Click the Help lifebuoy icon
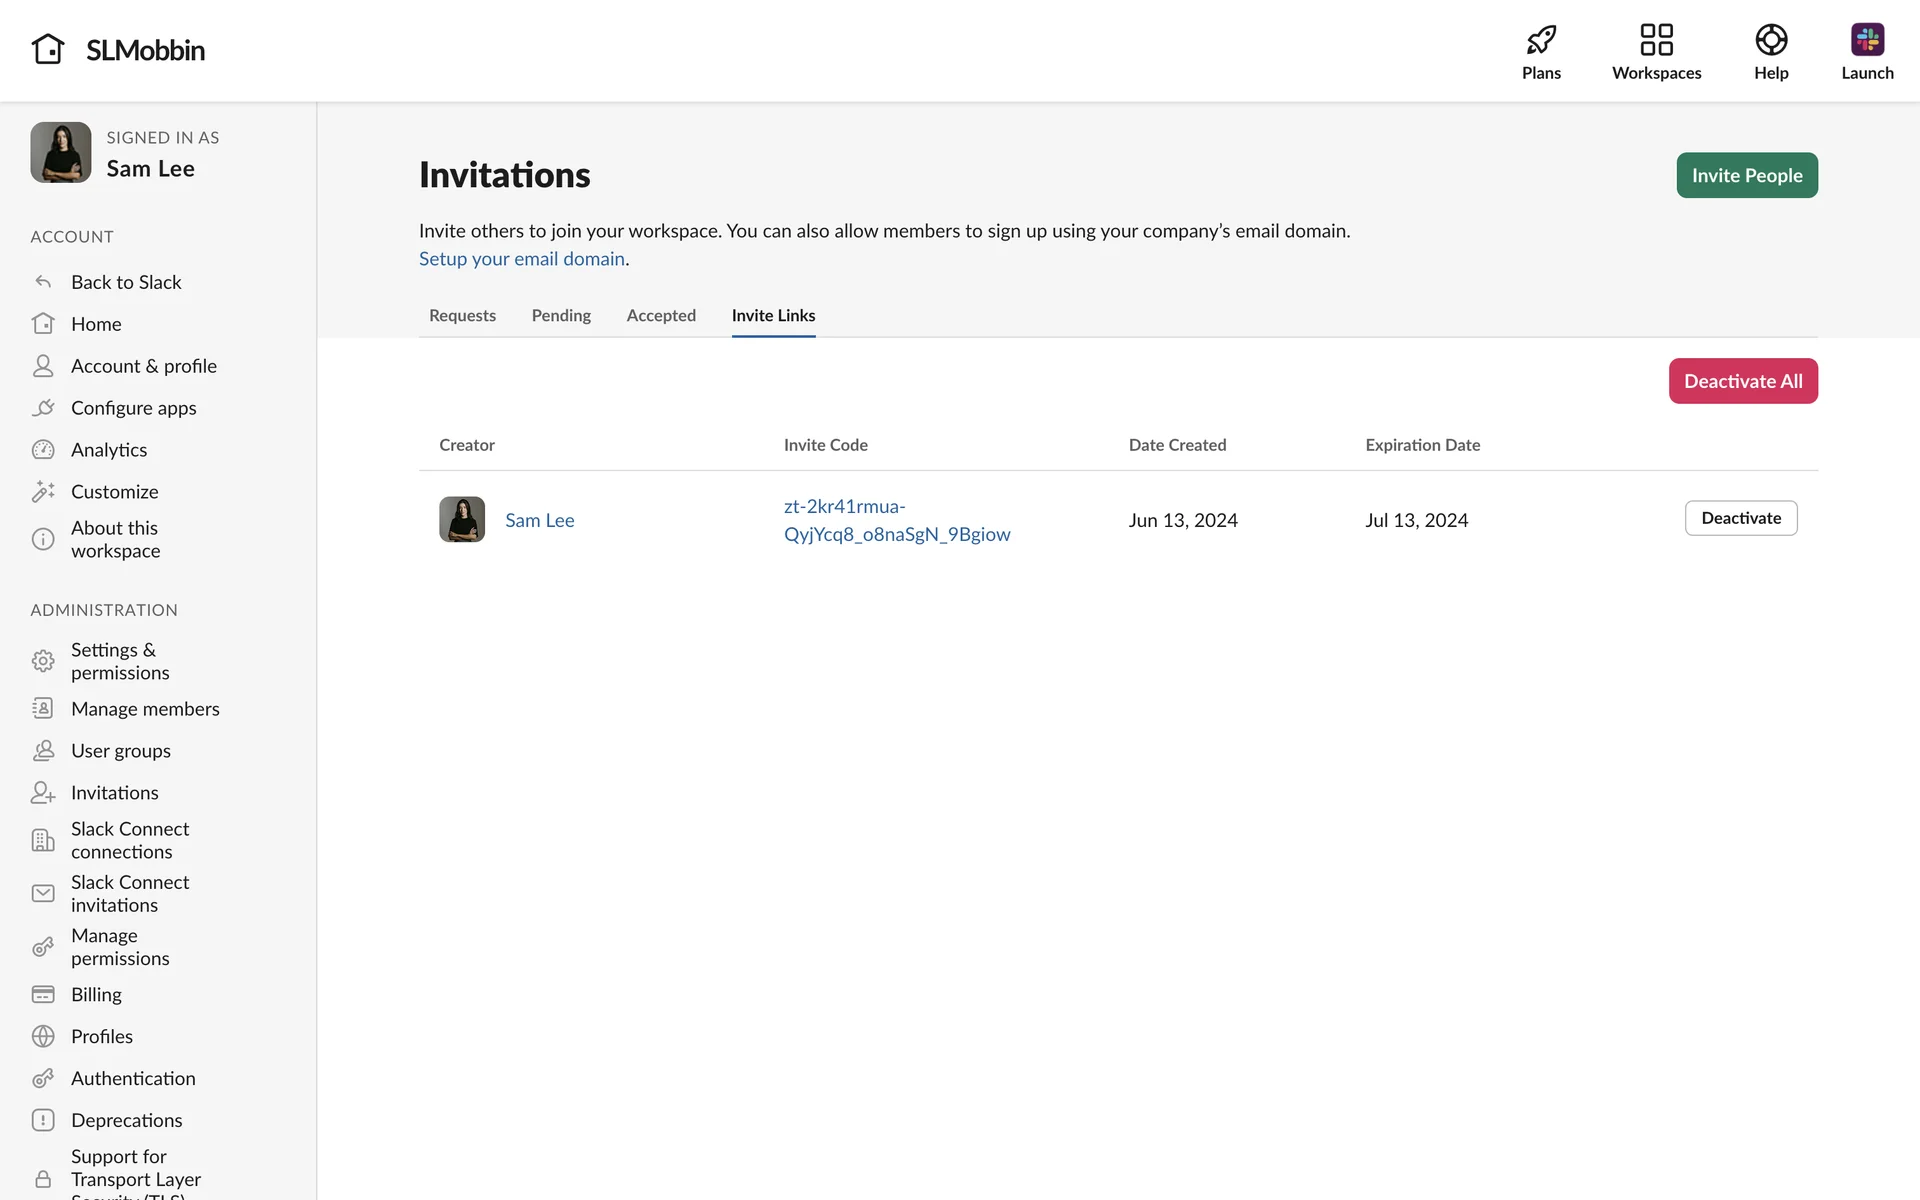 [x=1770, y=40]
